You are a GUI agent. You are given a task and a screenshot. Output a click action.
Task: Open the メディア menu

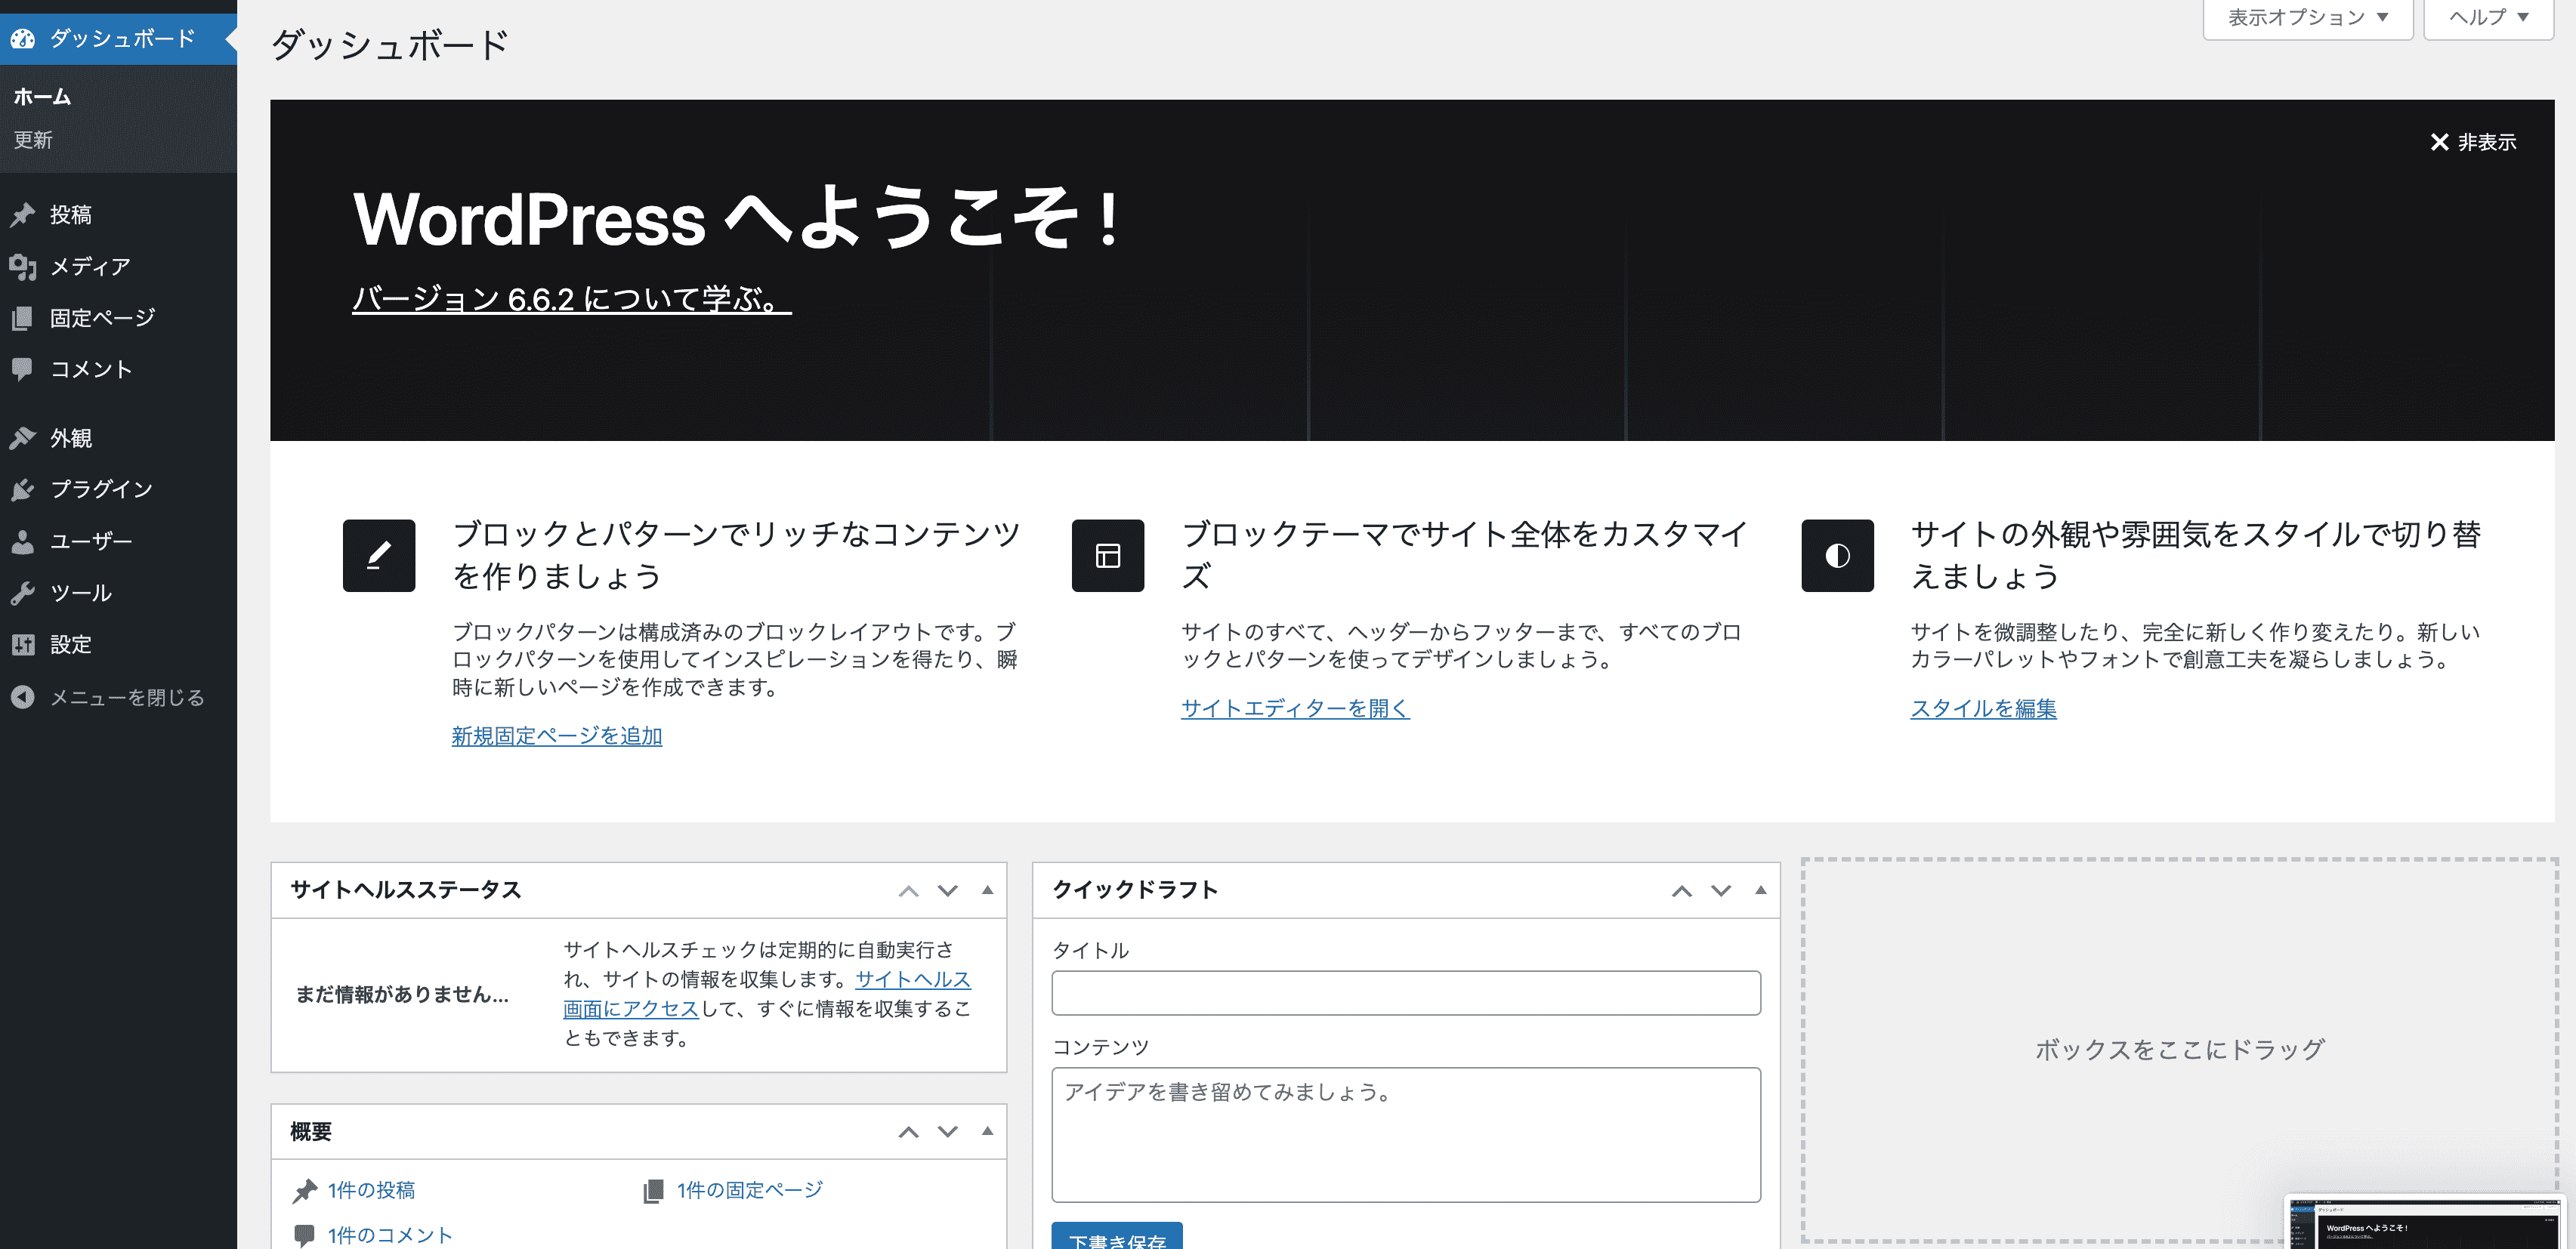[x=118, y=266]
